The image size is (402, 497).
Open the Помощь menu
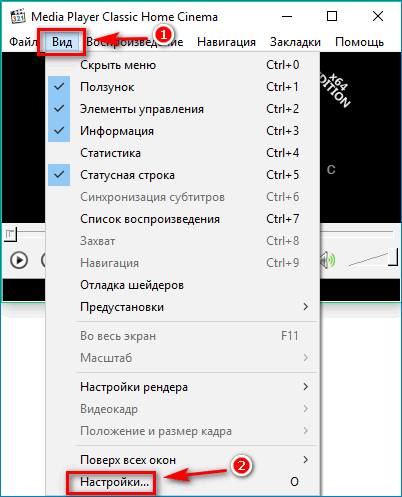coord(360,42)
